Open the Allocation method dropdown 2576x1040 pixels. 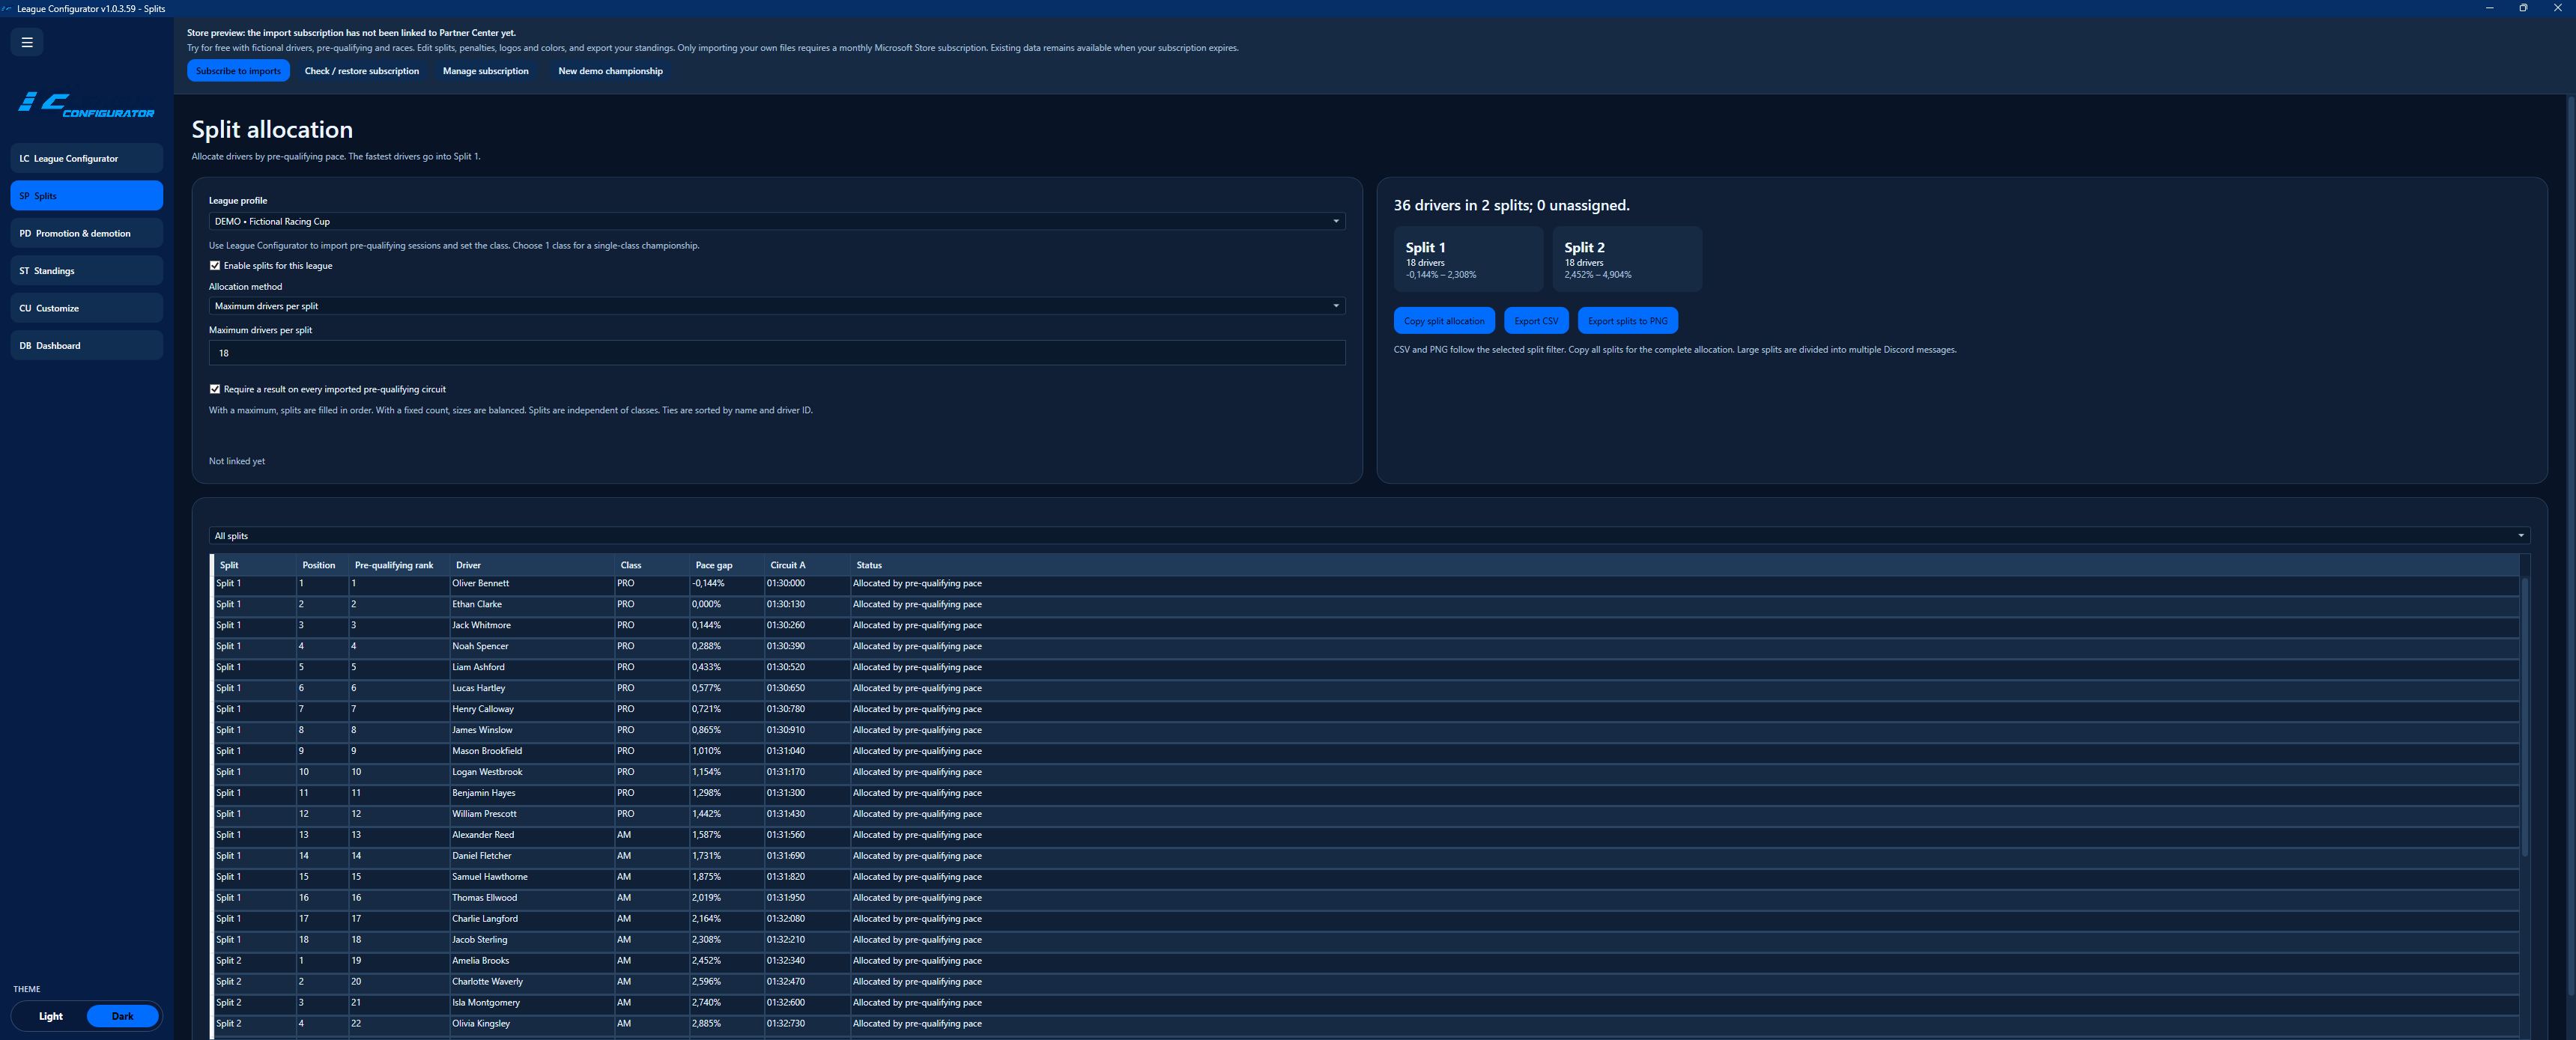click(x=777, y=306)
